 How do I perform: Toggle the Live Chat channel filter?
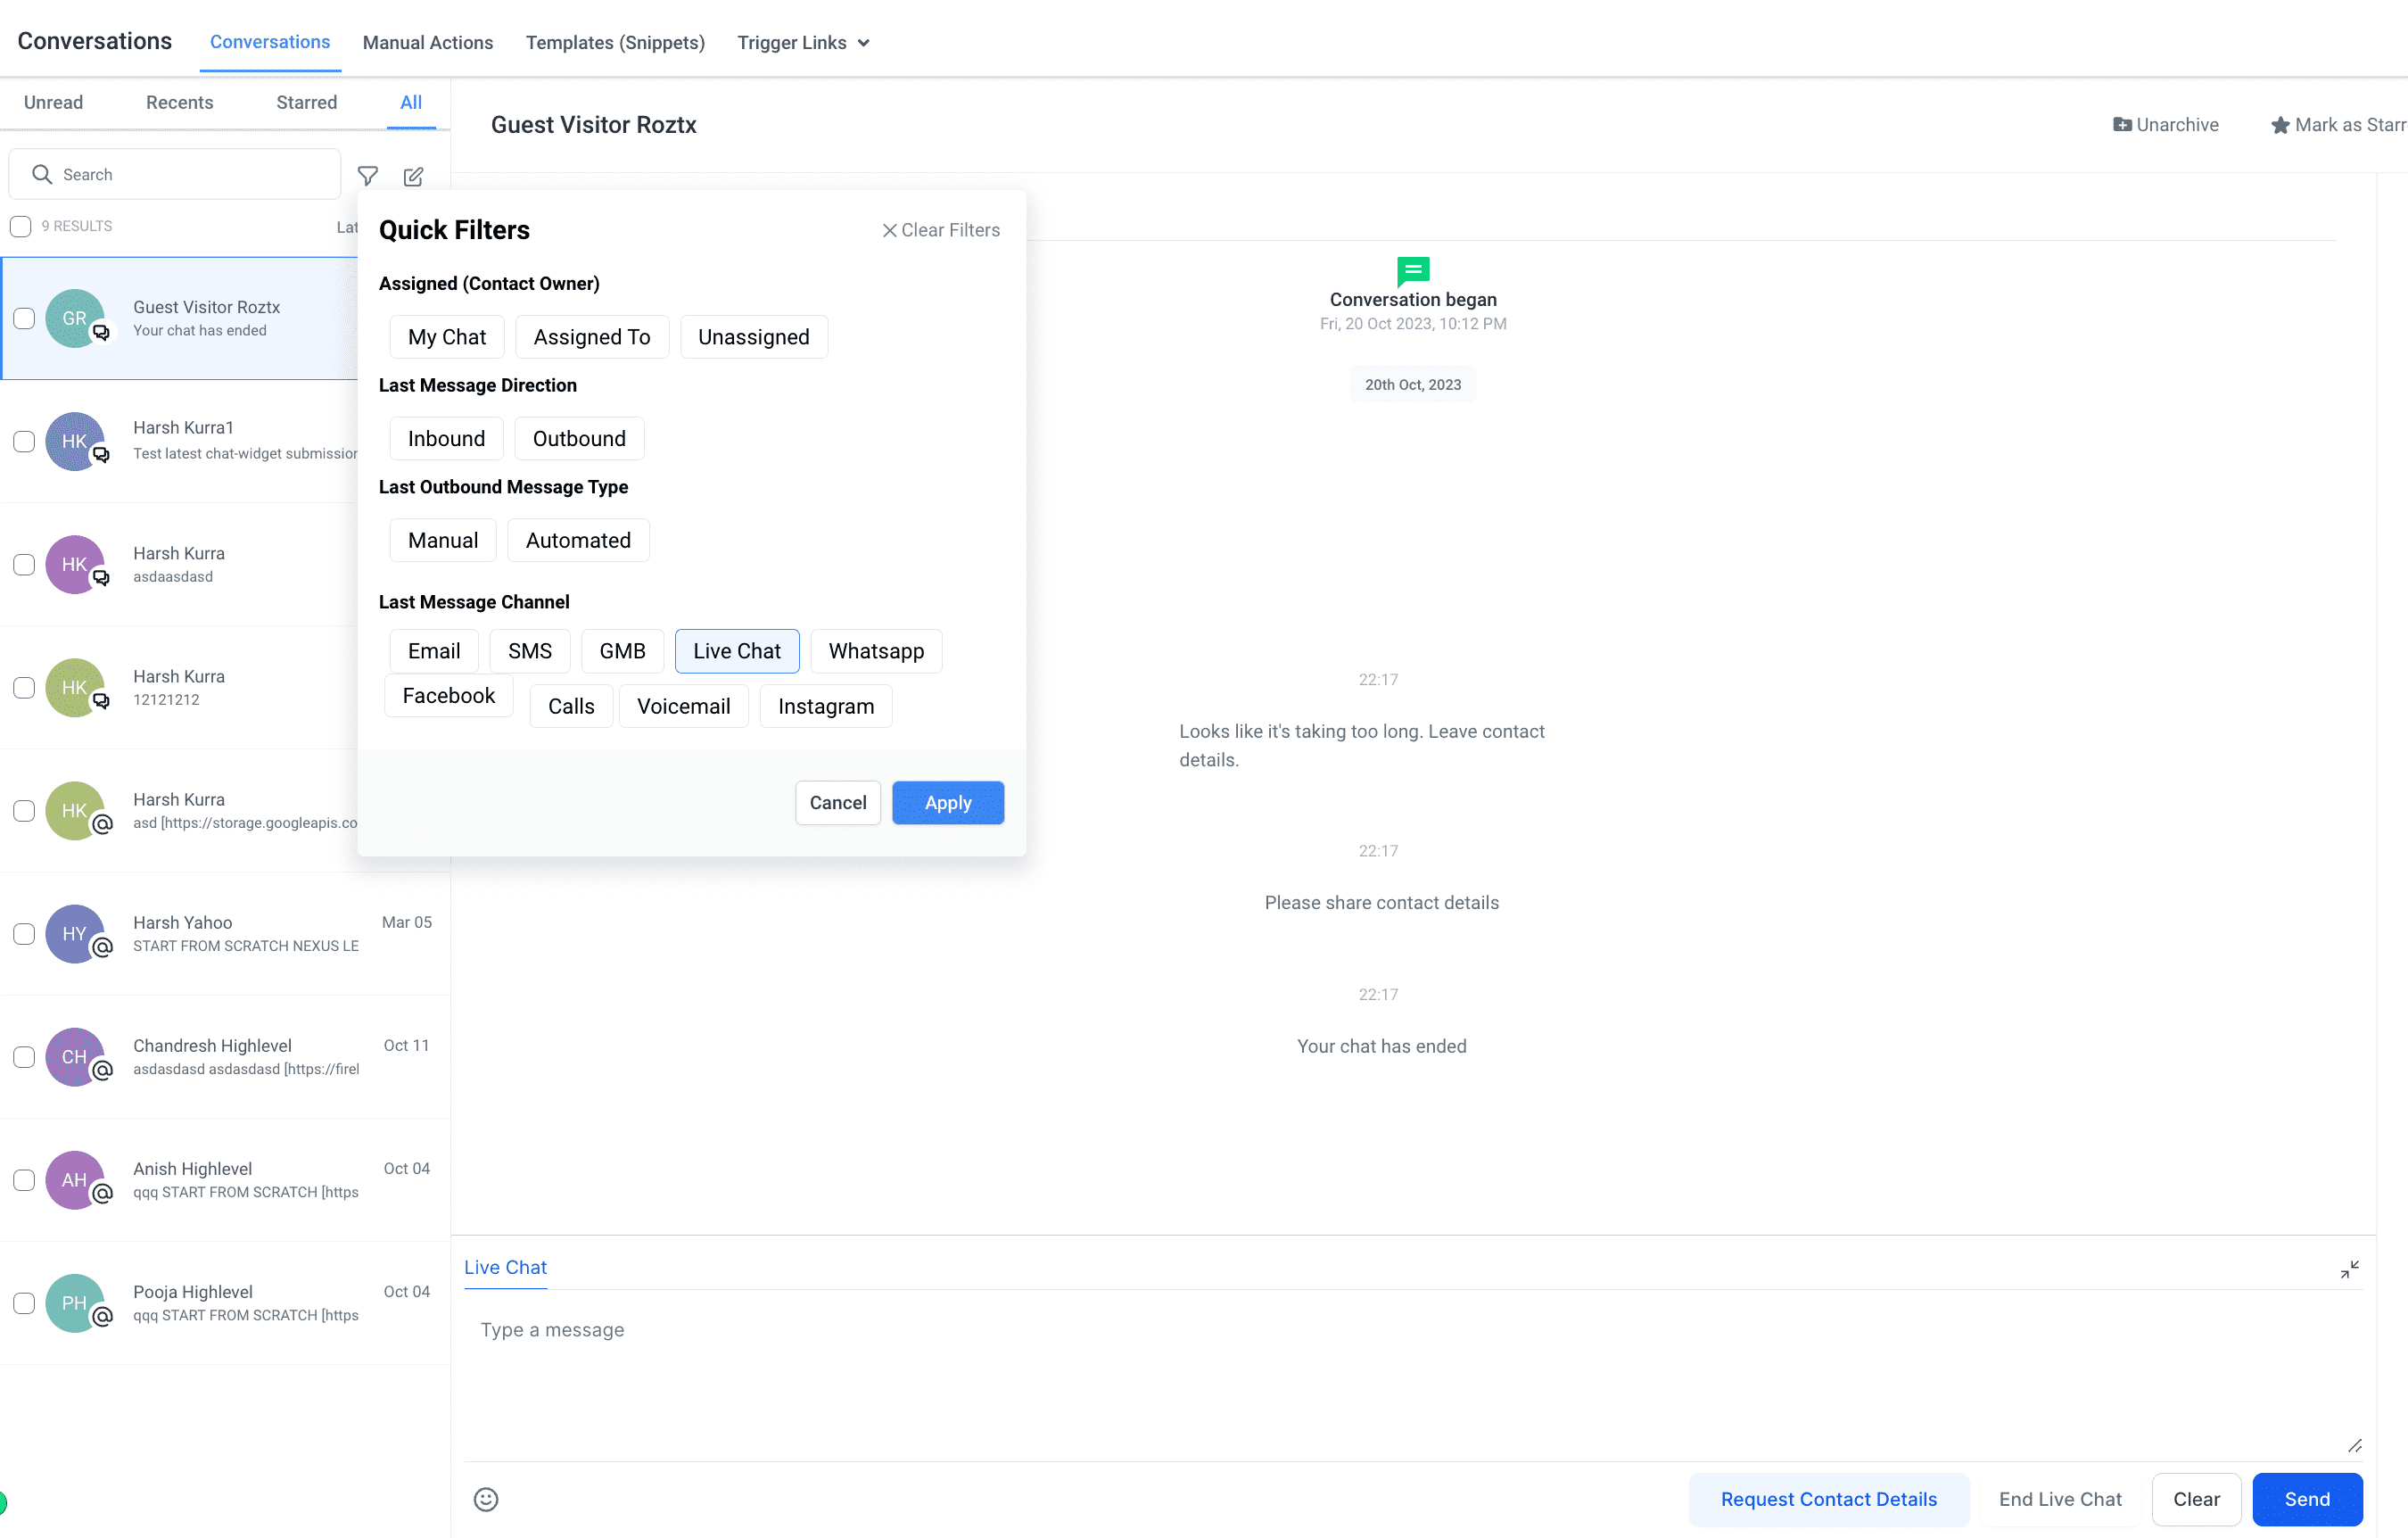point(737,651)
